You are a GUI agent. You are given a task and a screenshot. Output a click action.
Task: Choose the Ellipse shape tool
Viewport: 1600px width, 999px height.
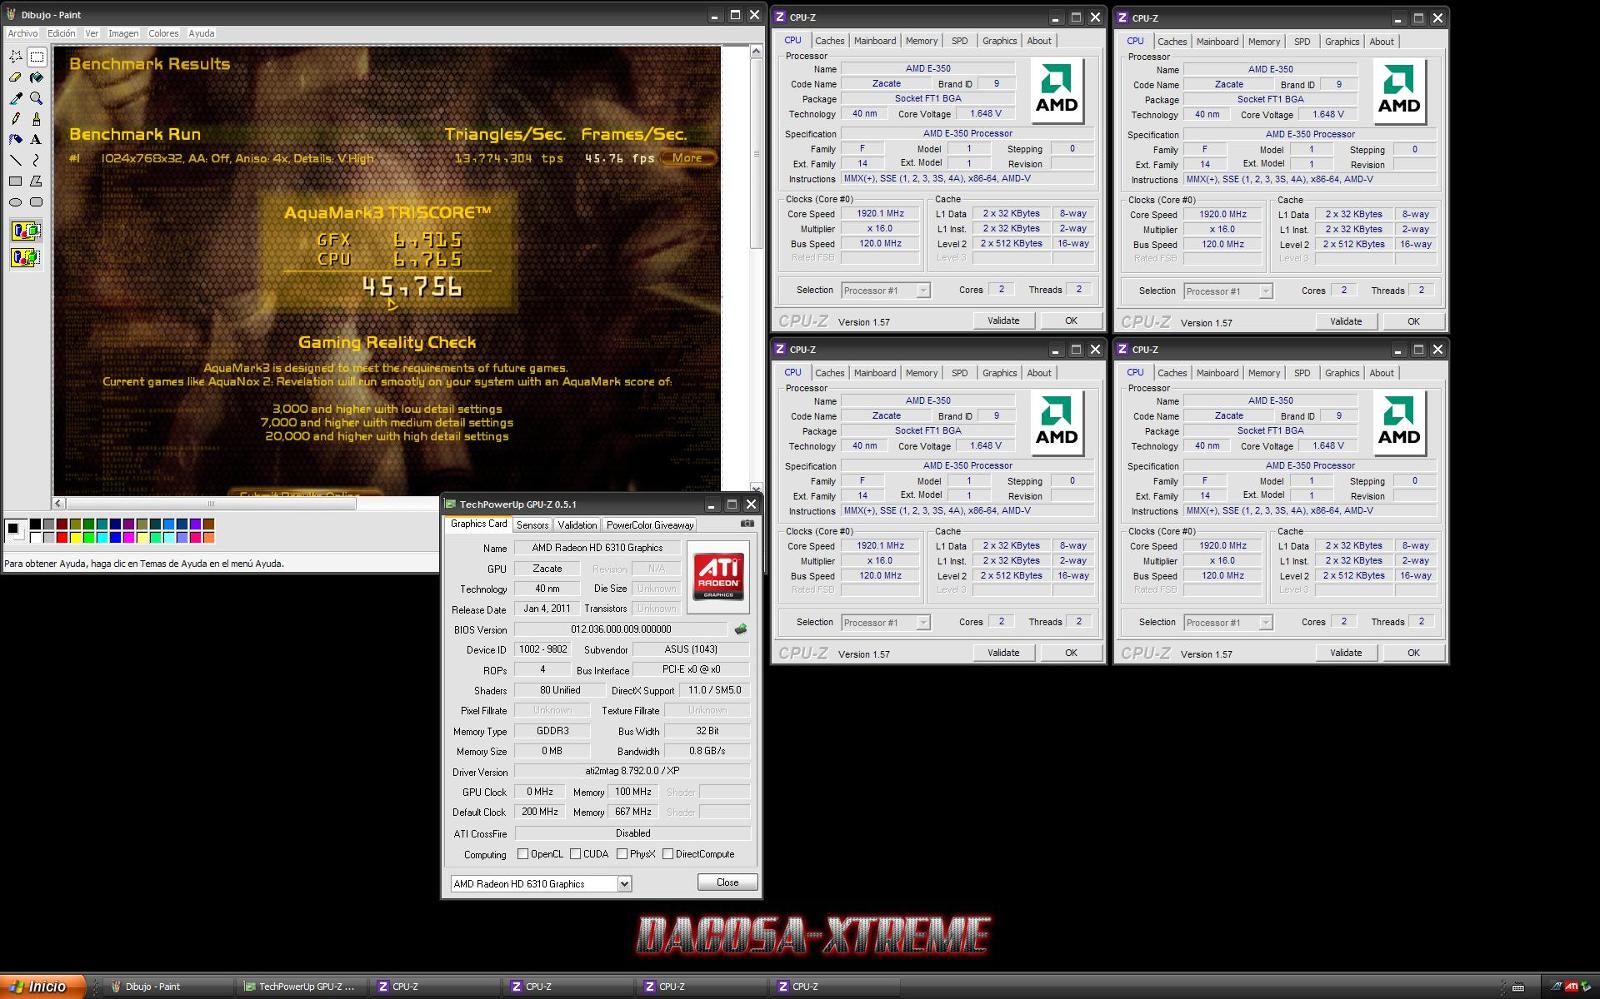[16, 202]
